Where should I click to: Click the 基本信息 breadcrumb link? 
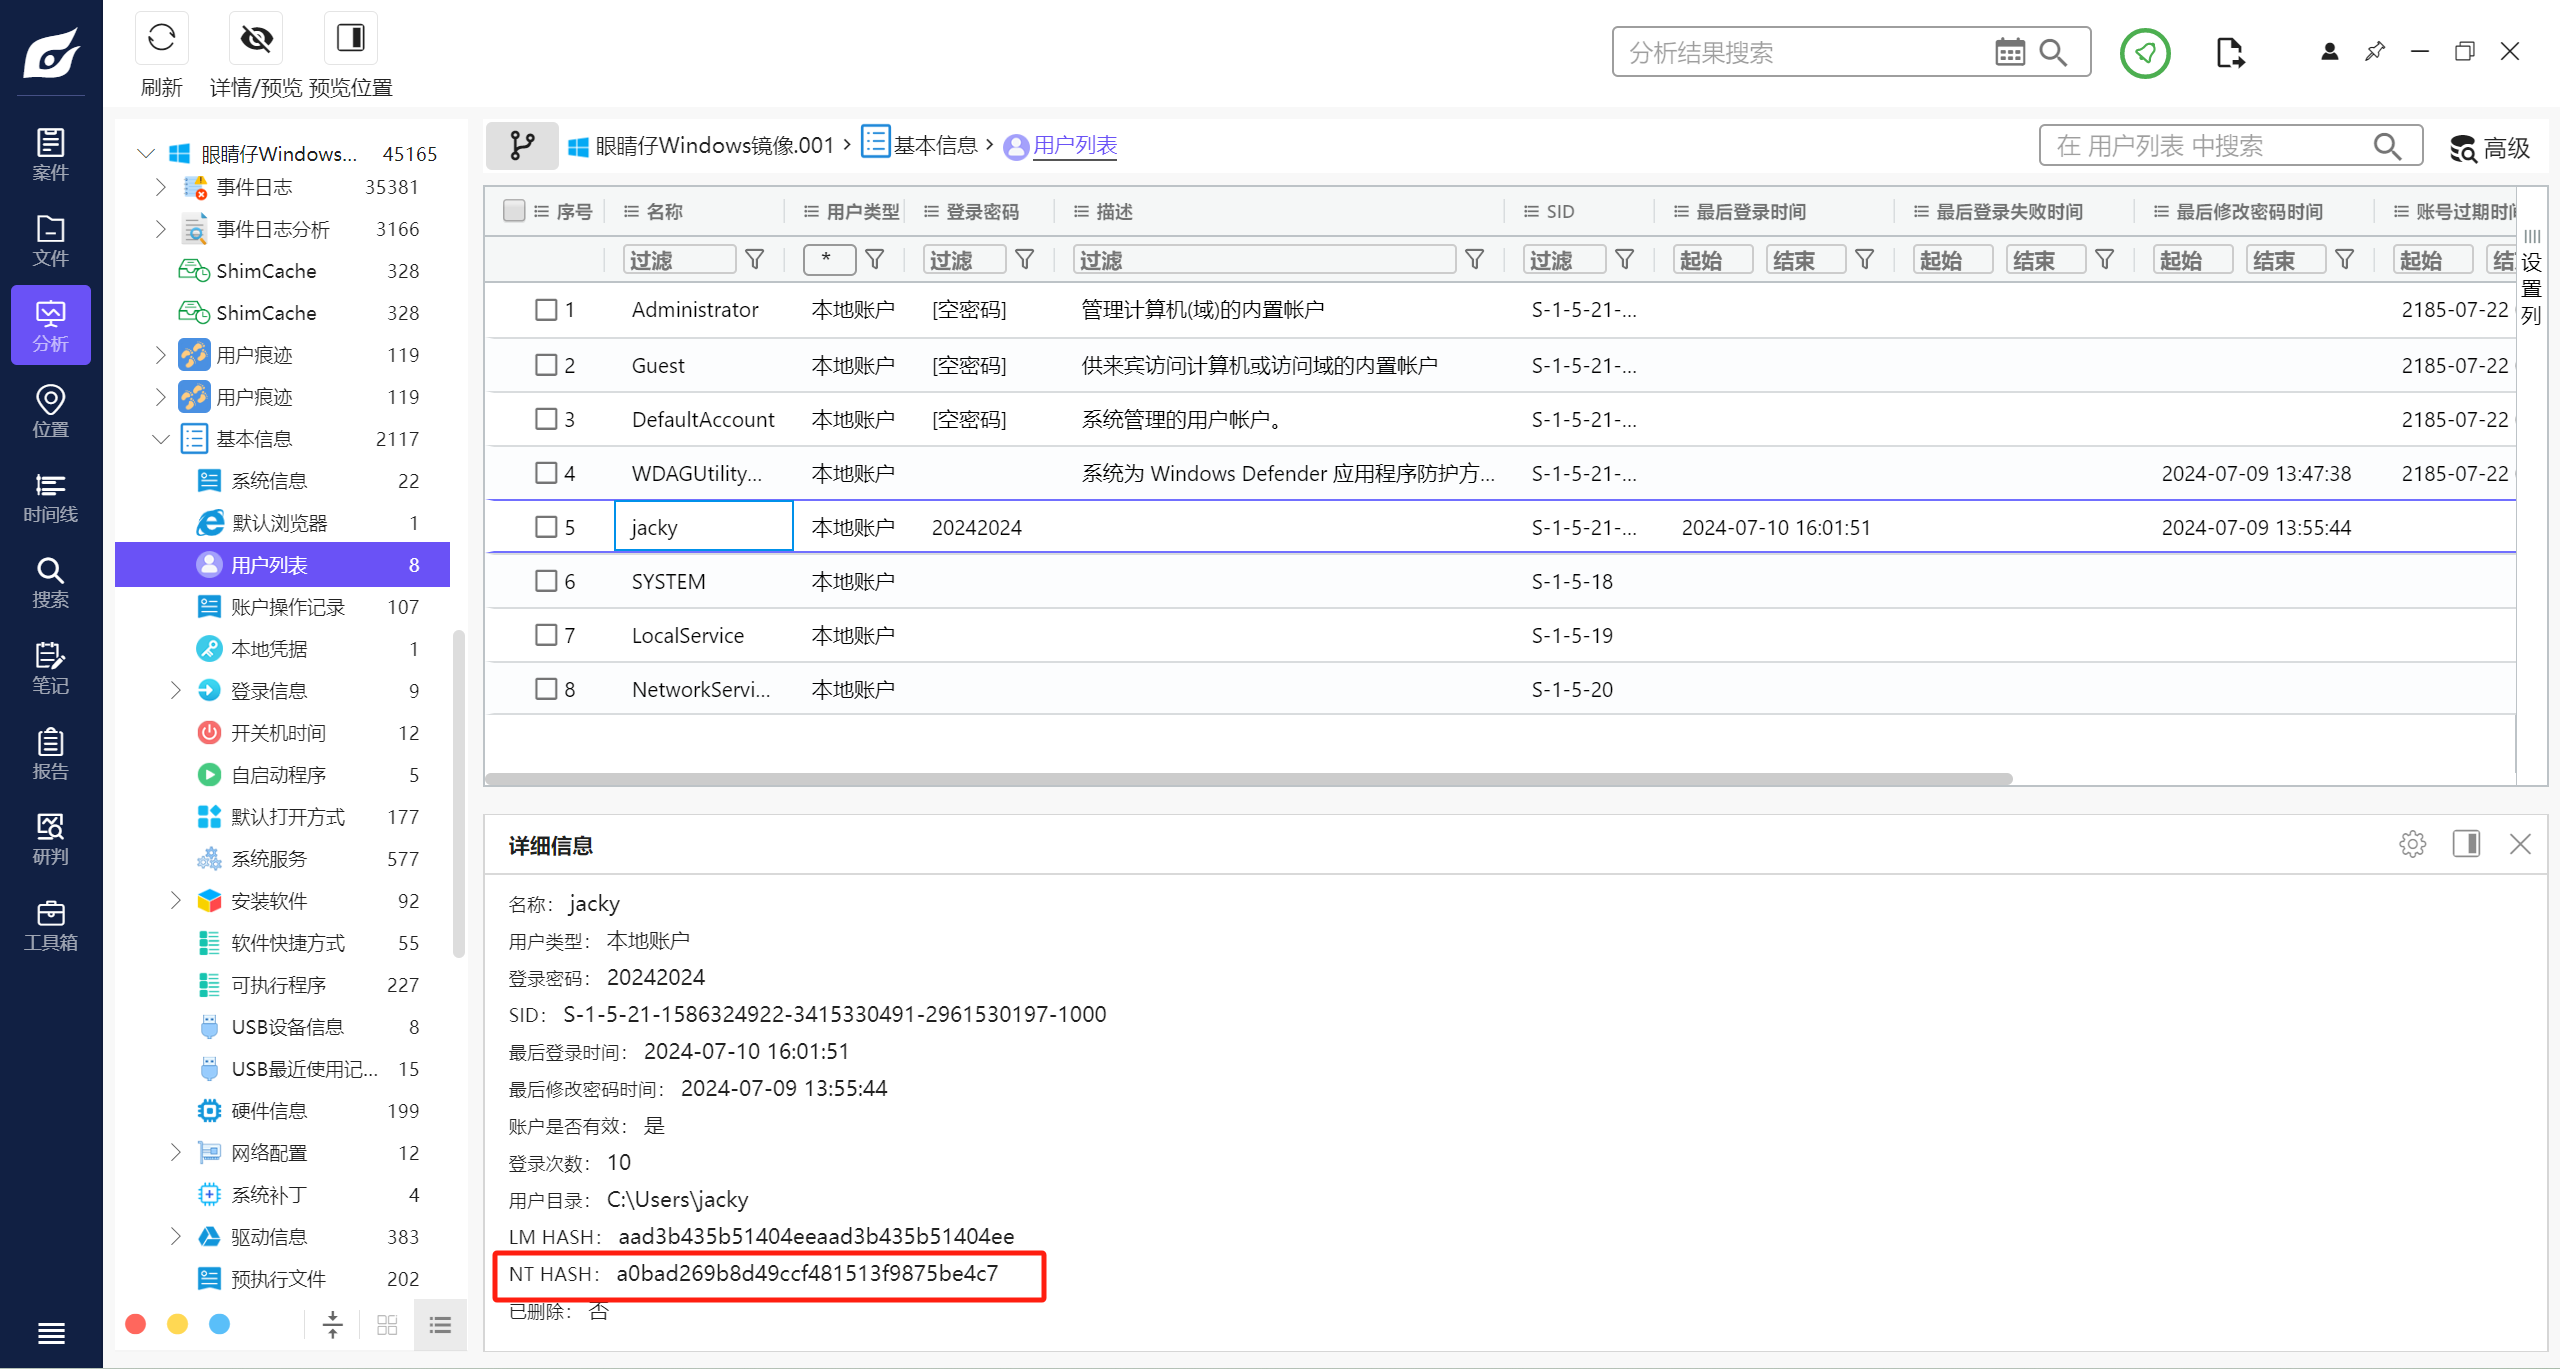pyautogui.click(x=934, y=146)
